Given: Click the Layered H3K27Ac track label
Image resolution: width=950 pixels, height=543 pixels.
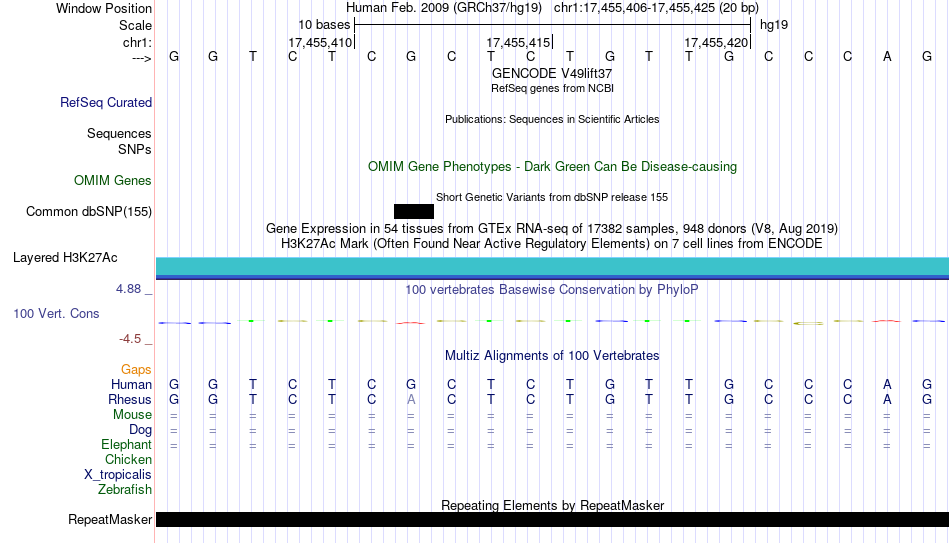Looking at the screenshot, I should [x=65, y=258].
